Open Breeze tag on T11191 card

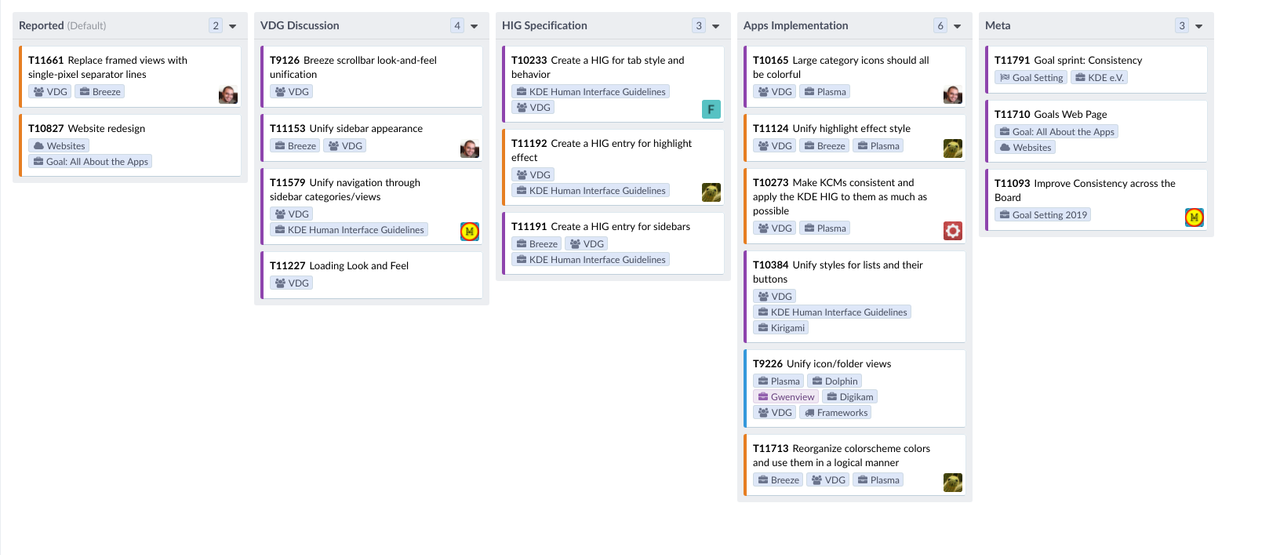coord(537,244)
